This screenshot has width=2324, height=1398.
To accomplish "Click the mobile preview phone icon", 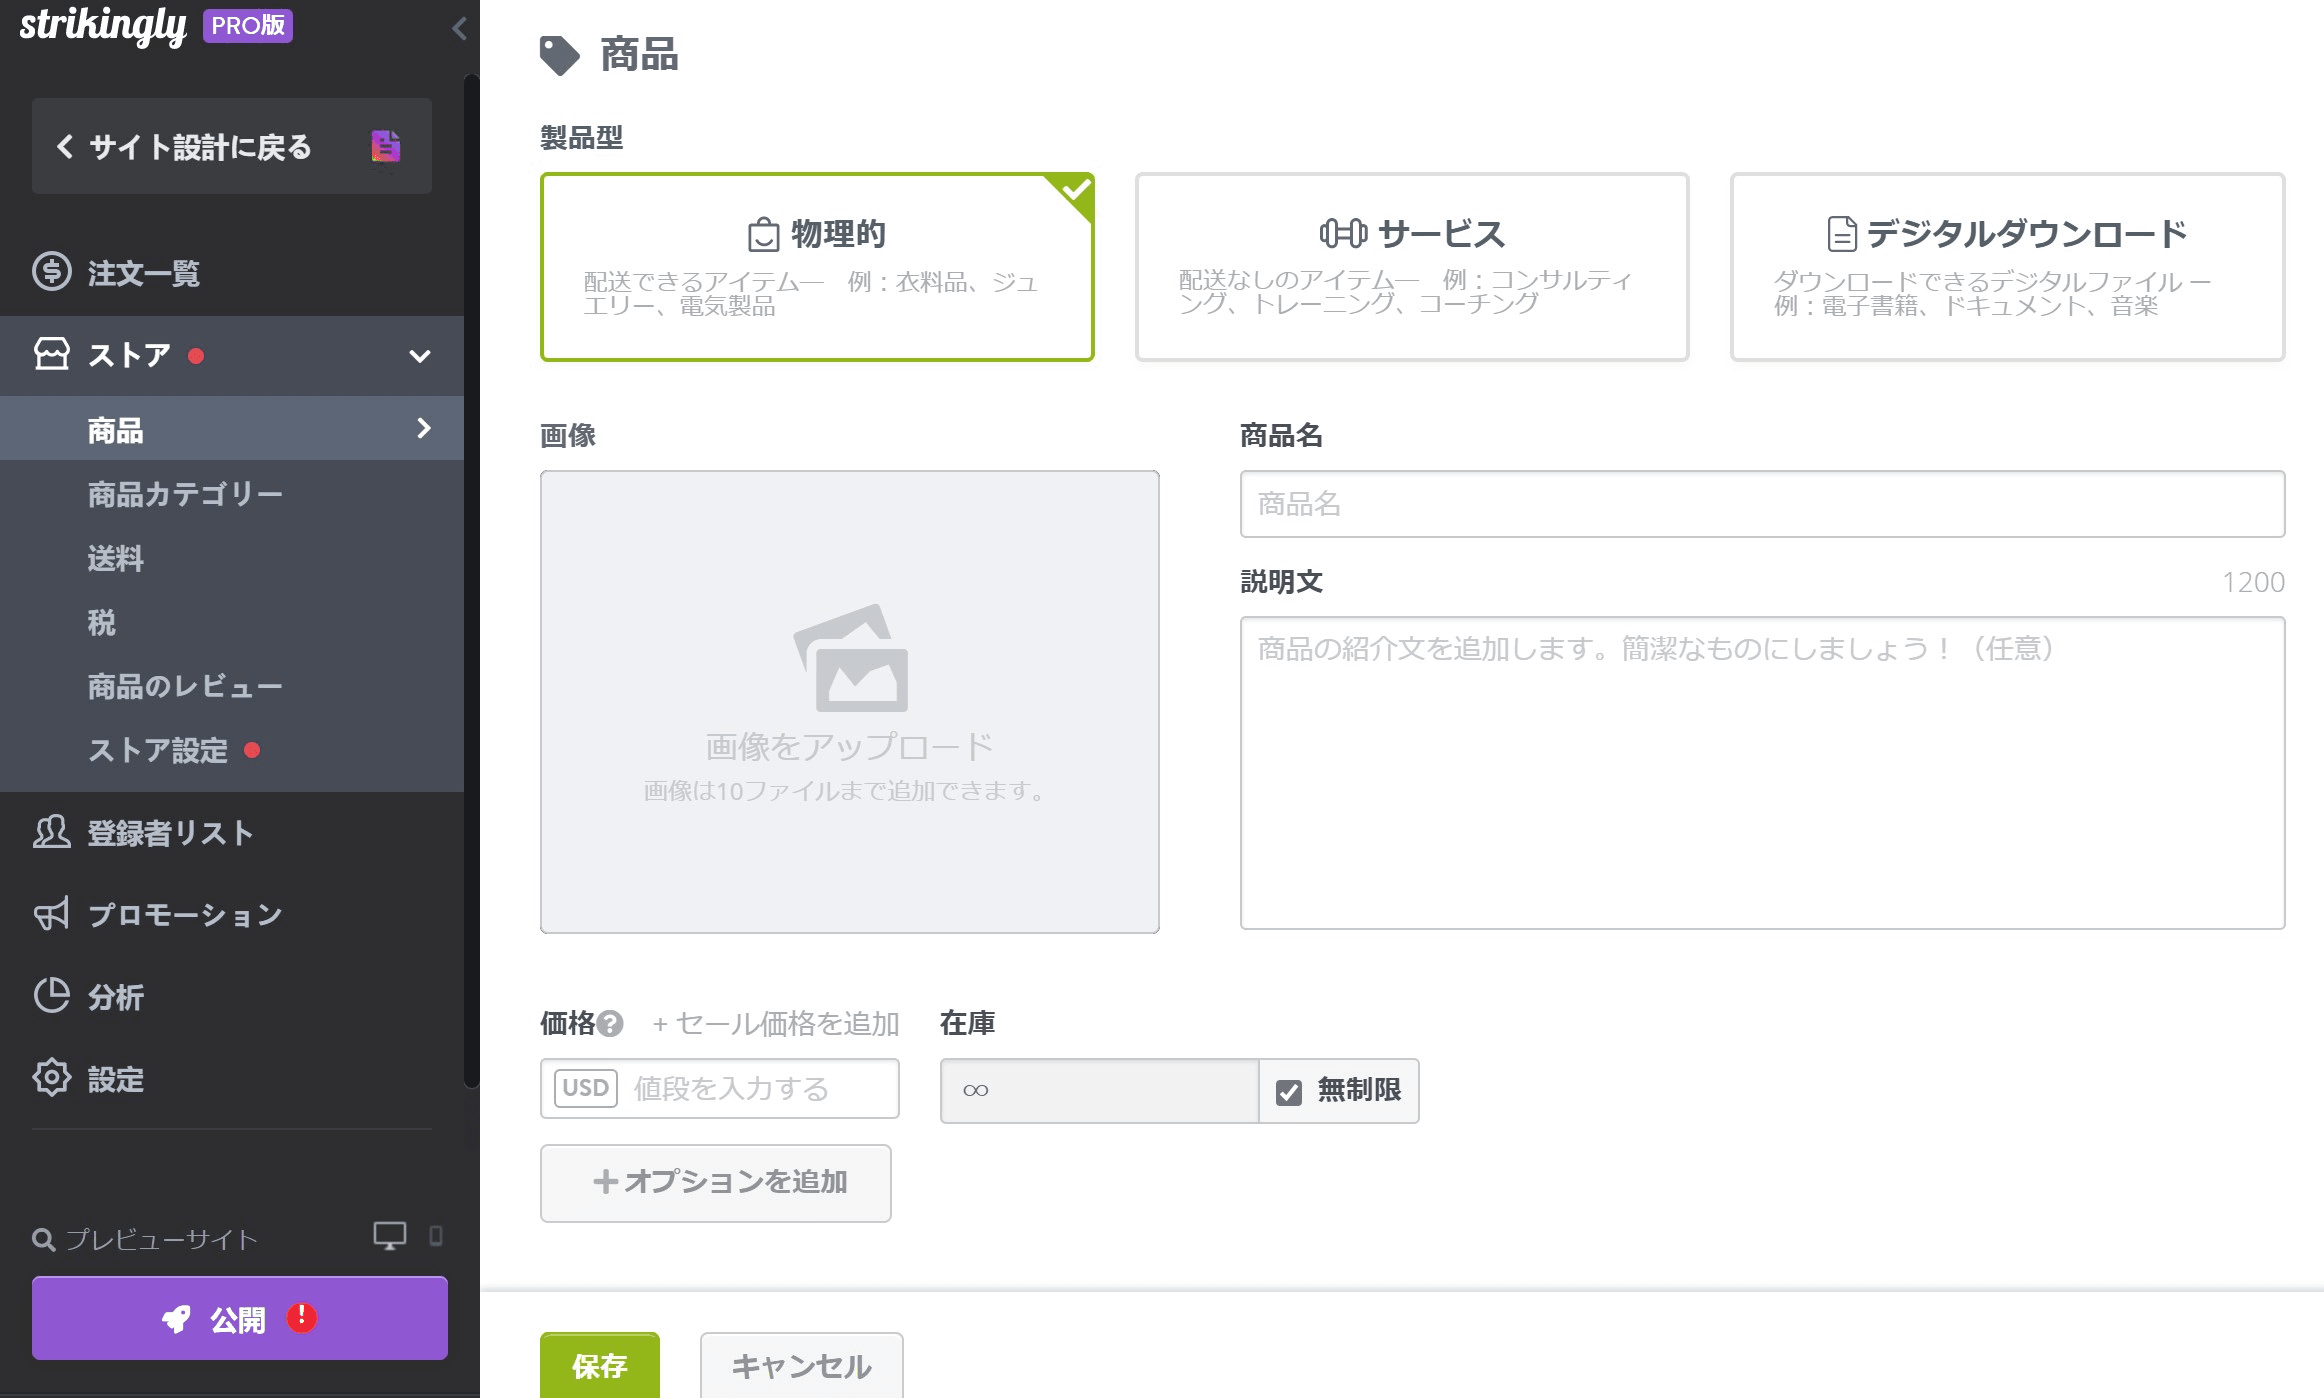I will pyautogui.click(x=434, y=1237).
